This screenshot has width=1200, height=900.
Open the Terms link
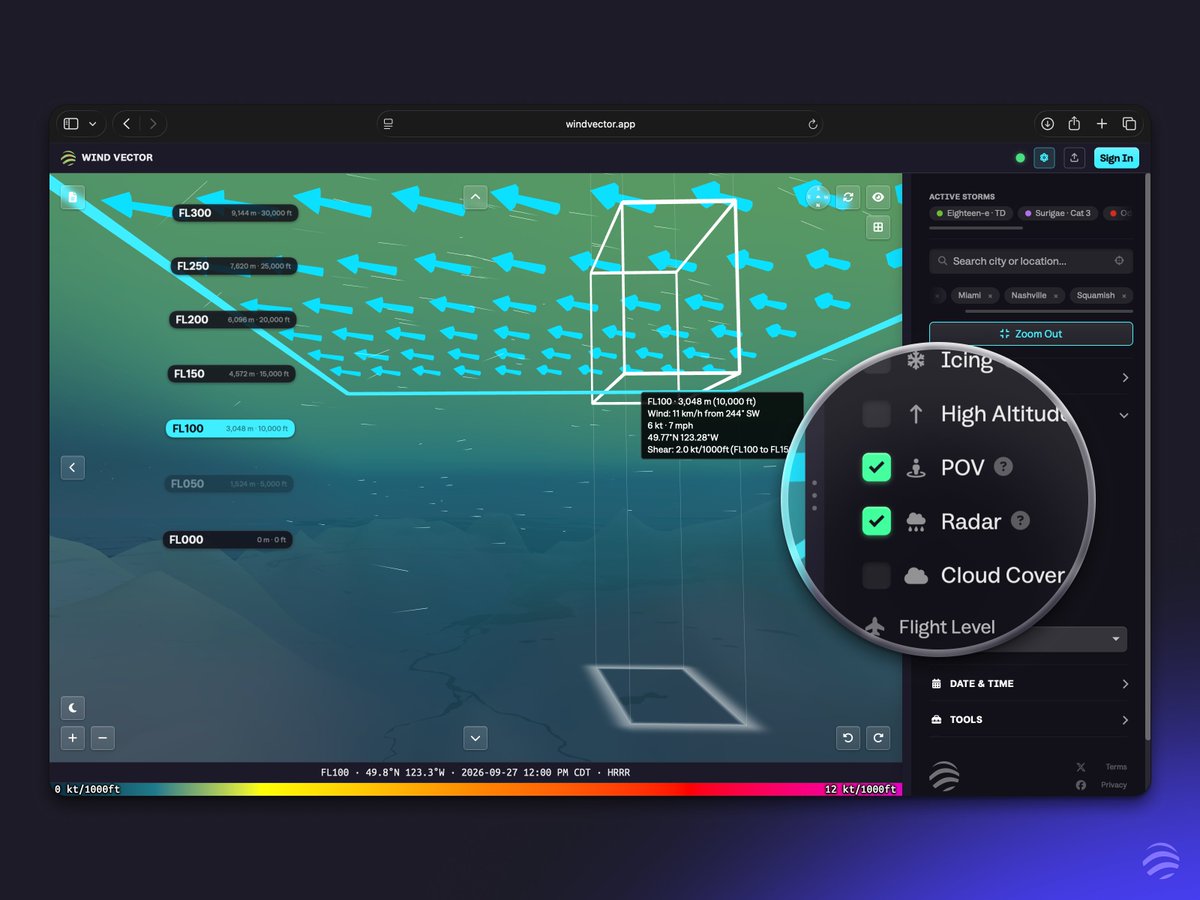pyautogui.click(x=1116, y=767)
